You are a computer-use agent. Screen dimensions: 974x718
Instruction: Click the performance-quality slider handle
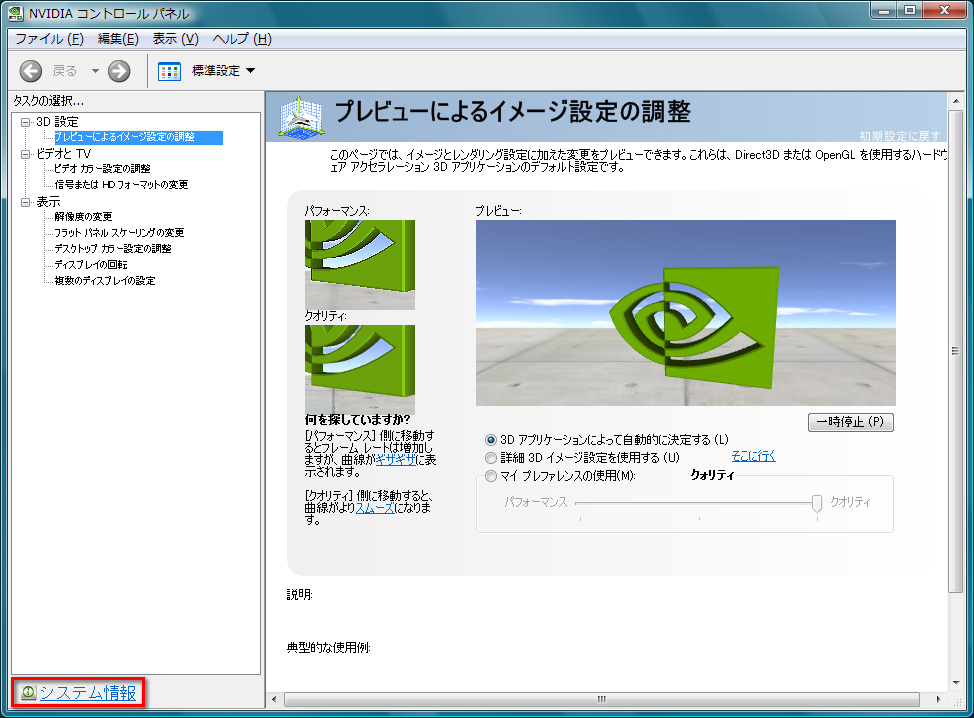pyautogui.click(x=817, y=503)
